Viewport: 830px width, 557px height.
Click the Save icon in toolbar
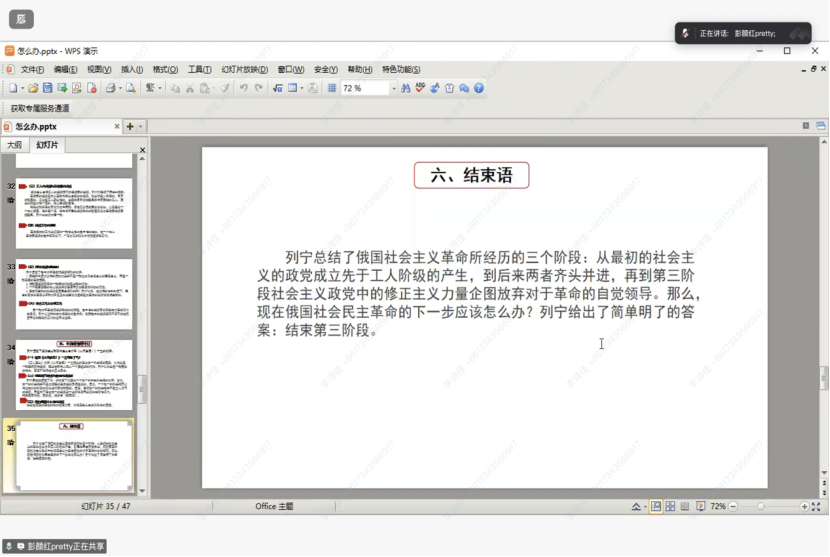47,88
